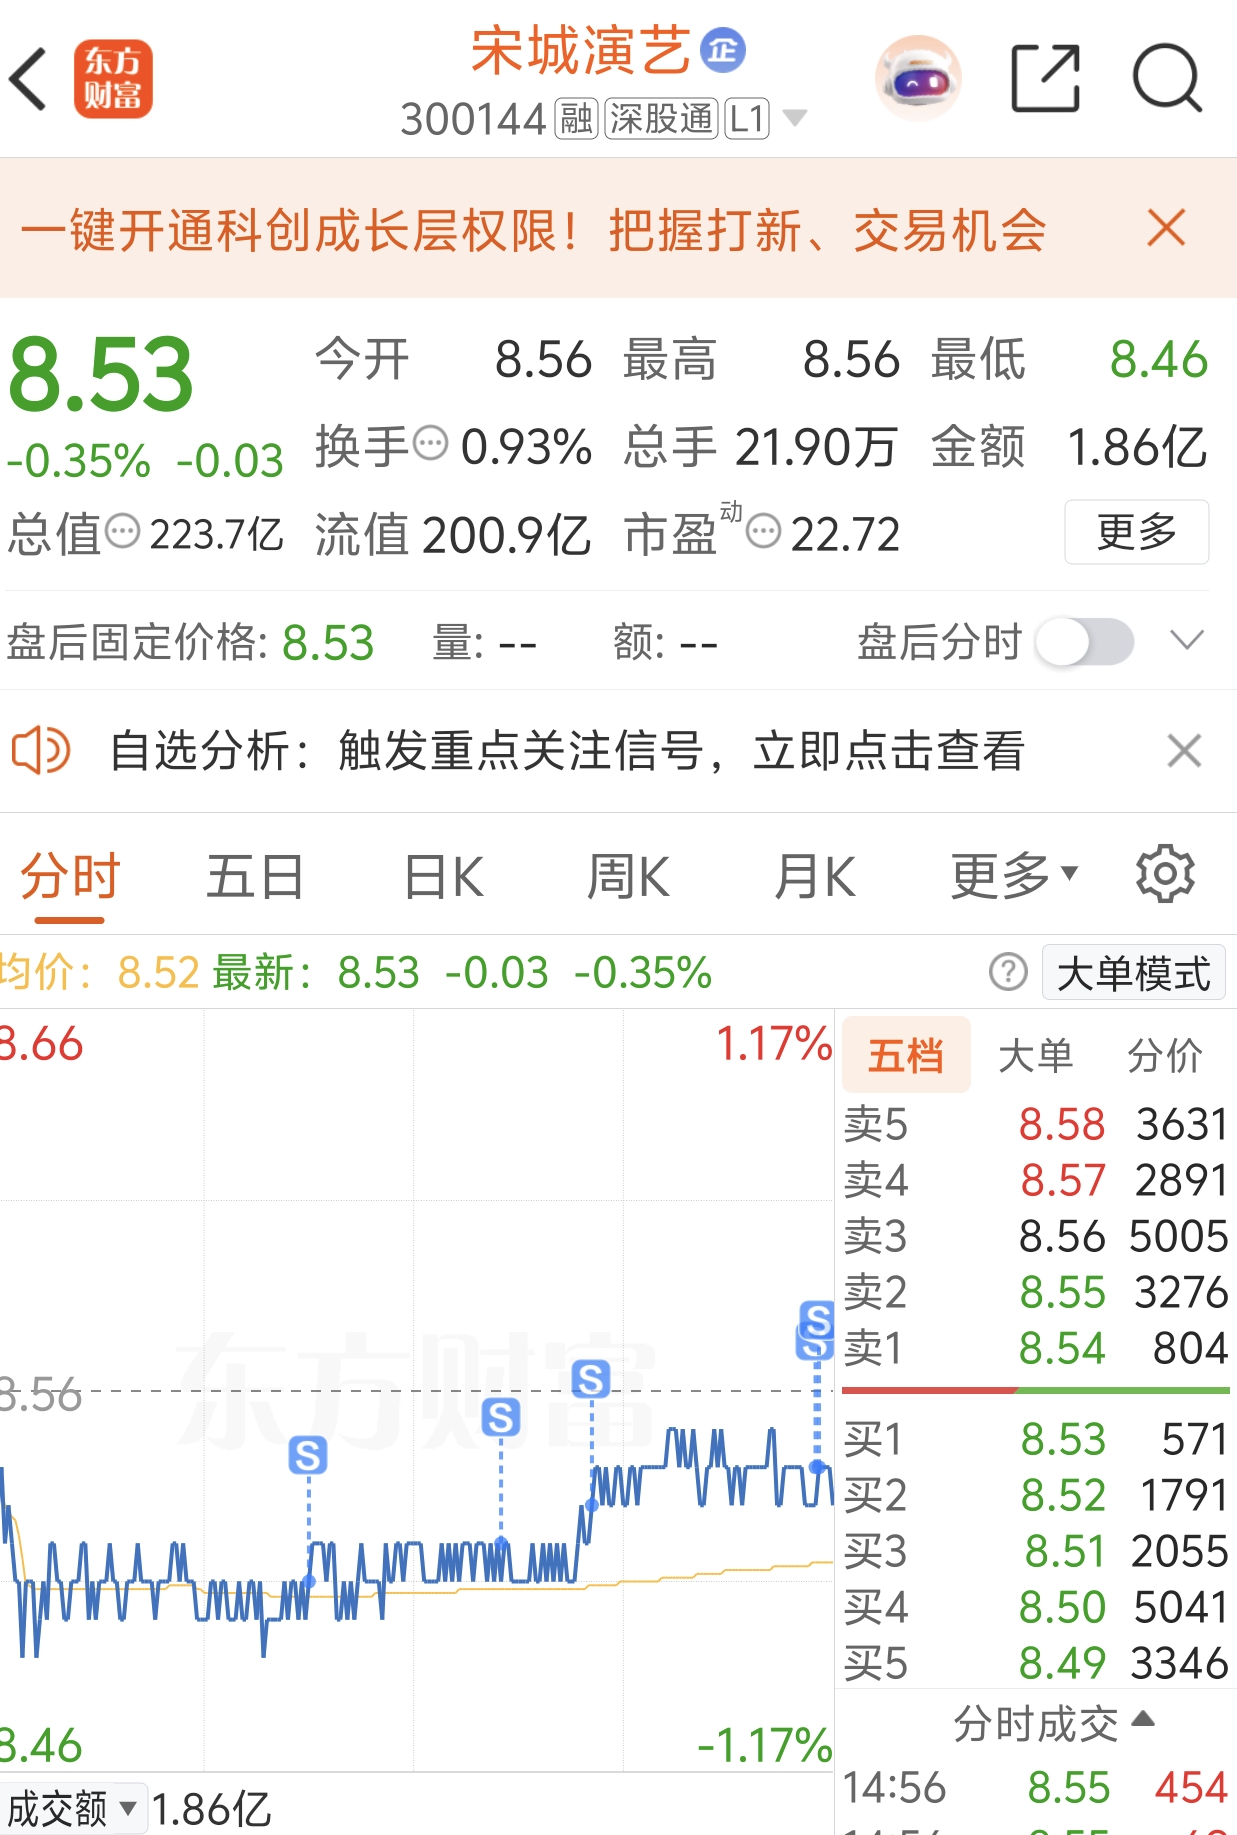Tap the L1 level tag
1237x1835 pixels.
(x=747, y=119)
